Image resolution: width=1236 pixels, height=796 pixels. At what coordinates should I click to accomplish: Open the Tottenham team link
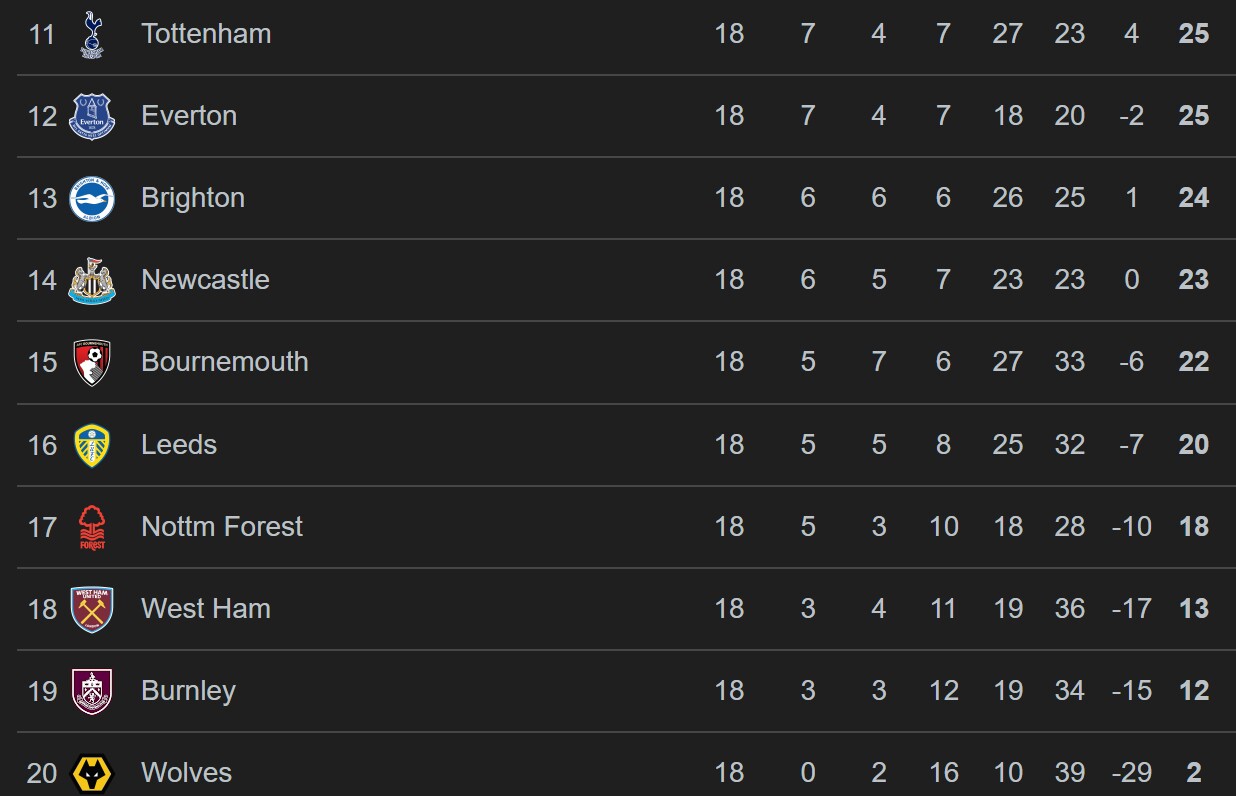click(206, 34)
